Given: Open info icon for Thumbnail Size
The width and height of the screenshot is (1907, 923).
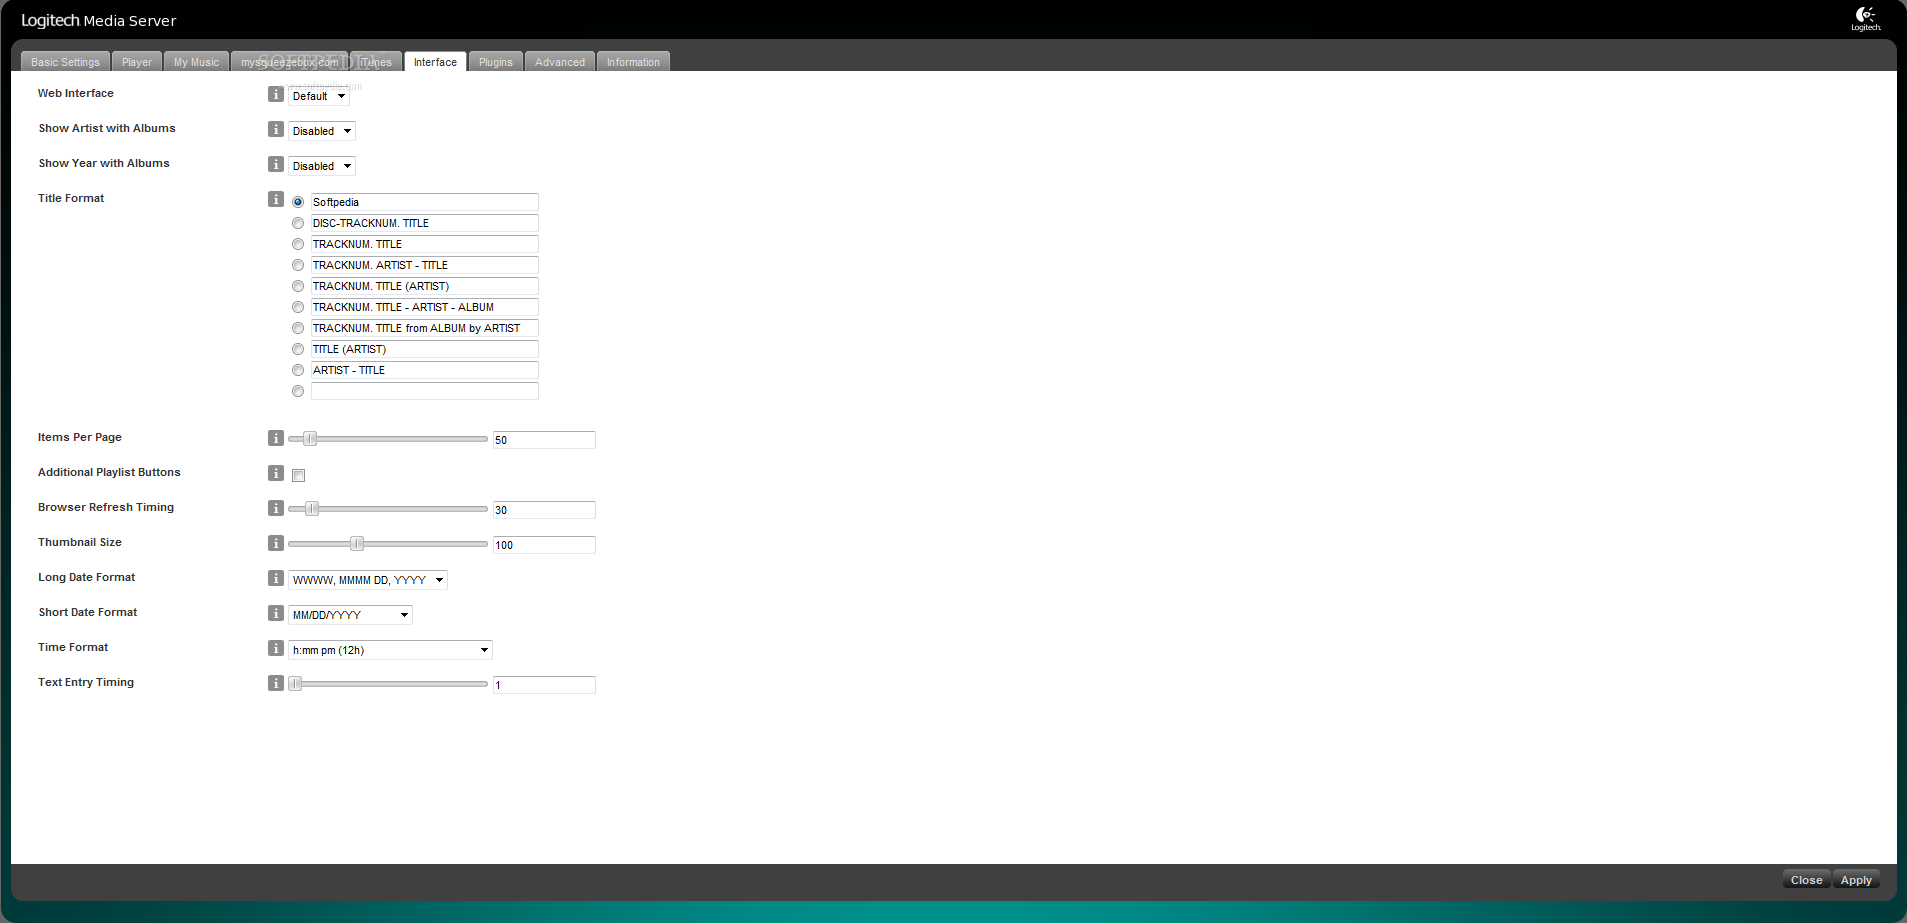Looking at the screenshot, I should pos(276,543).
